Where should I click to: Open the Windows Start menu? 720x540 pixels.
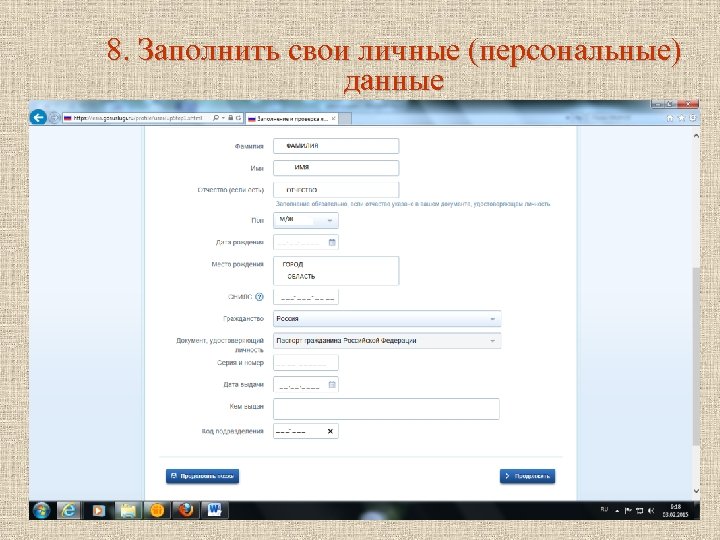click(x=41, y=511)
